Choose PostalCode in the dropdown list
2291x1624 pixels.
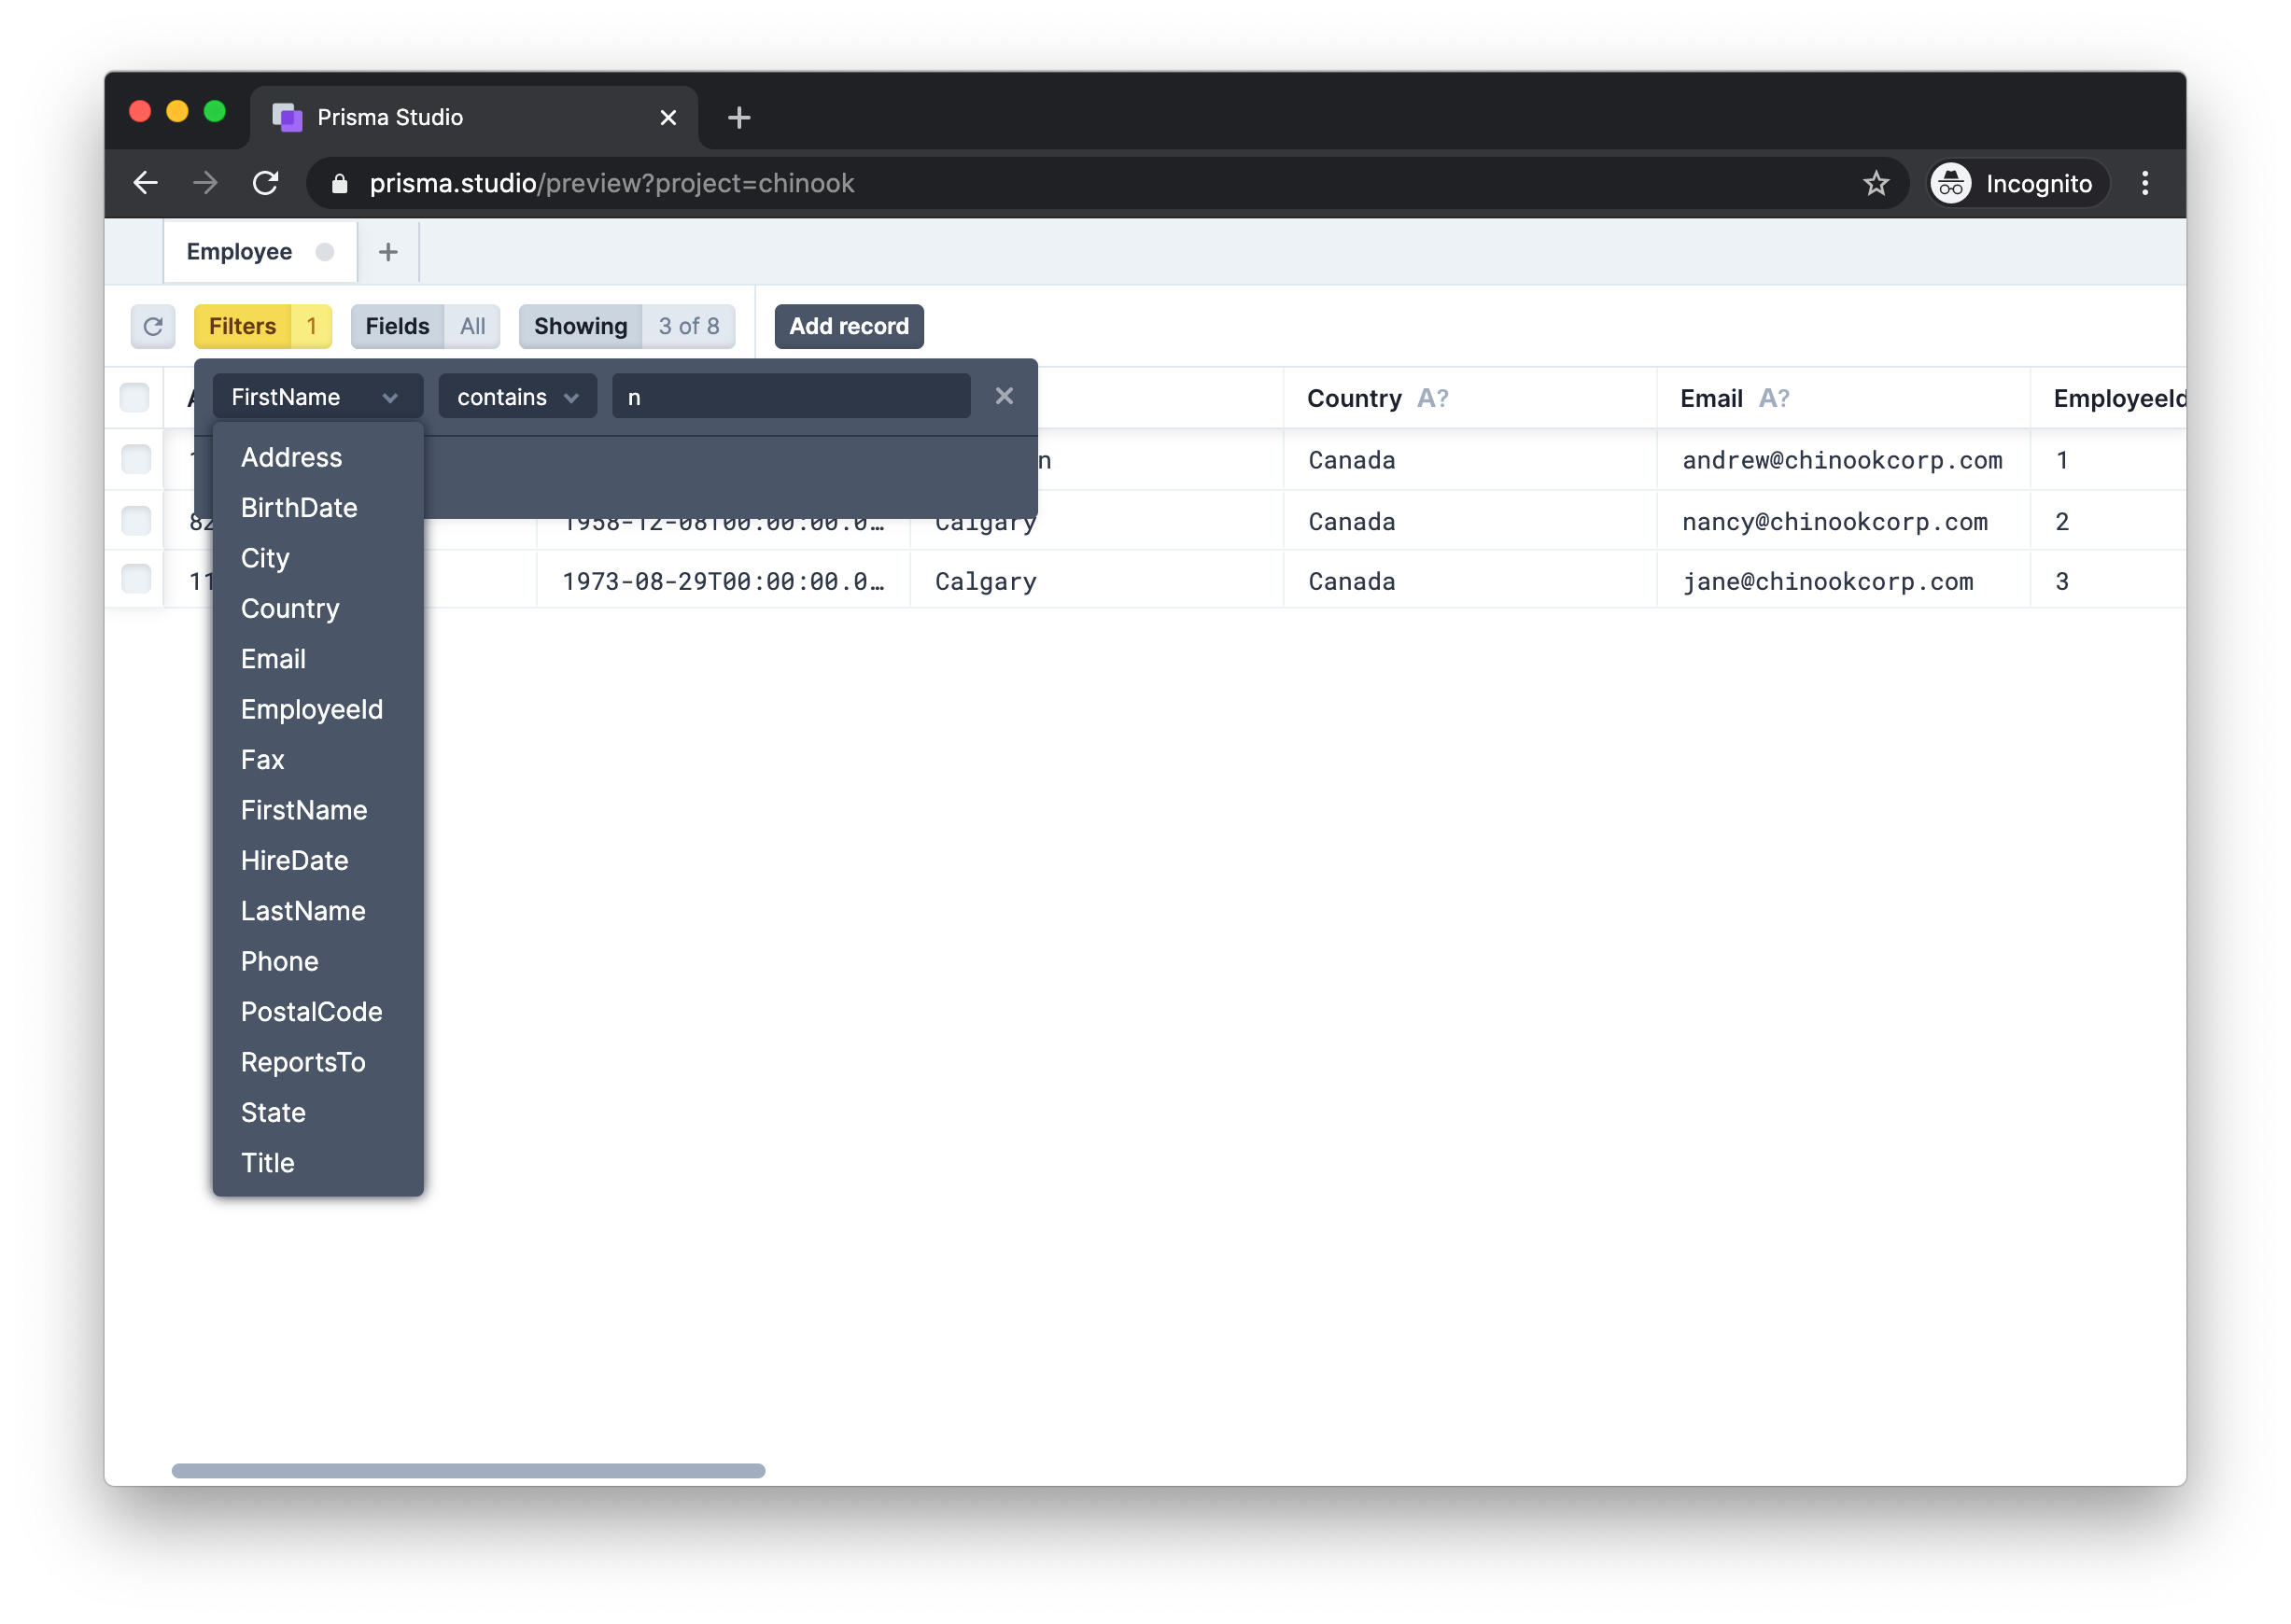click(311, 1012)
